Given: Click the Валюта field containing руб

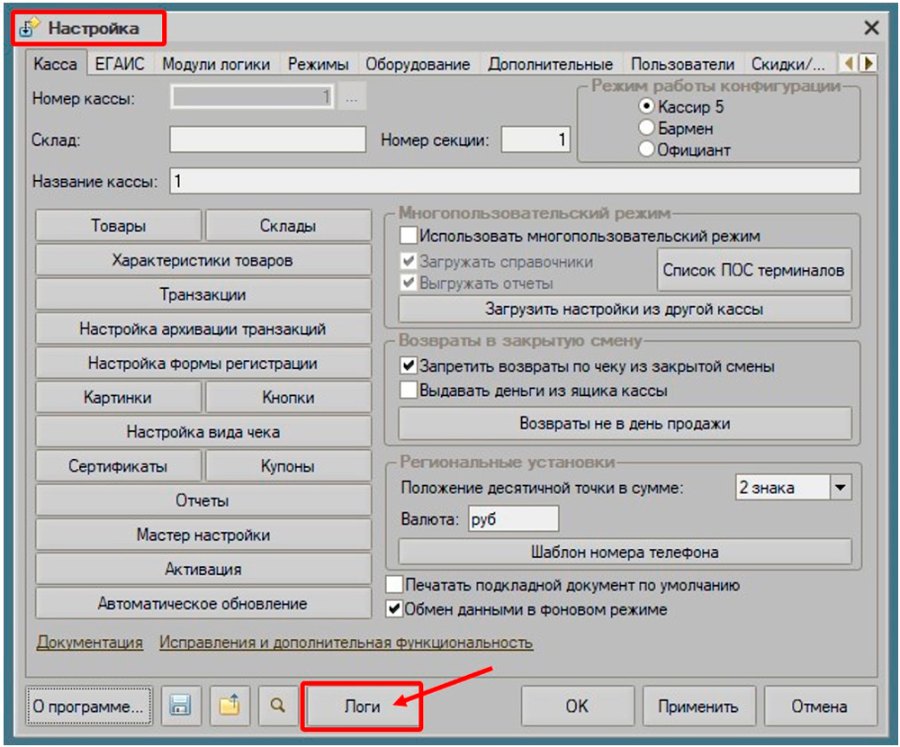Looking at the screenshot, I should click(x=513, y=519).
